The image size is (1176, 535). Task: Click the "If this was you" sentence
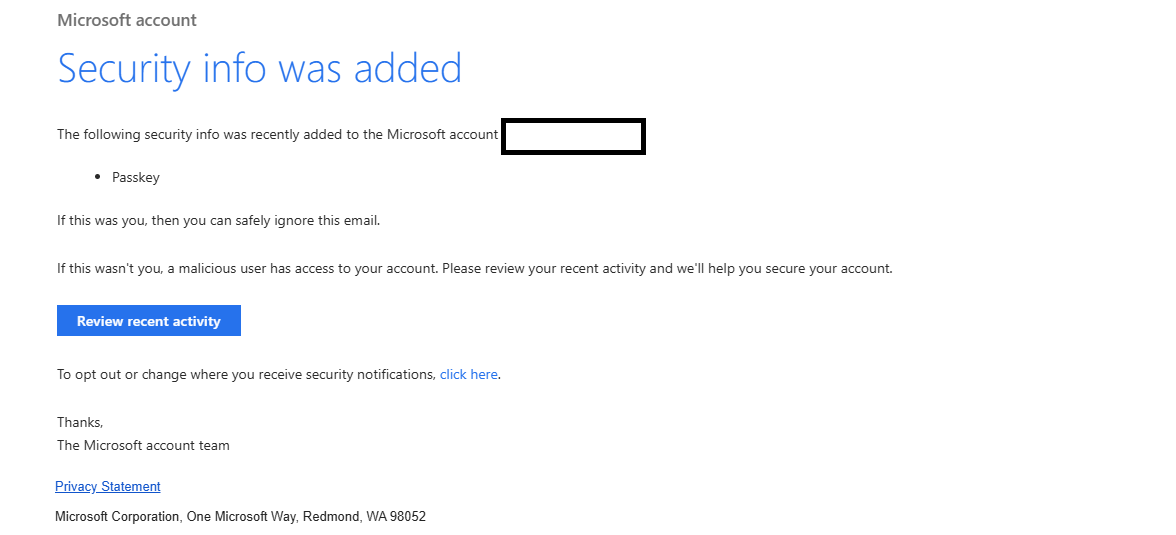tap(219, 221)
